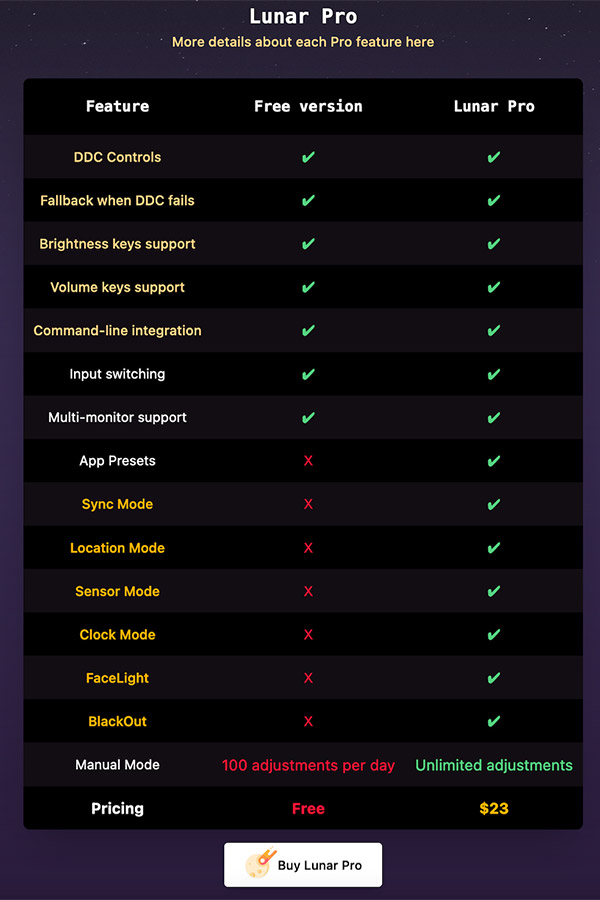Open the Clock Mode feature link
Screen dimensions: 600x900
tap(117, 634)
